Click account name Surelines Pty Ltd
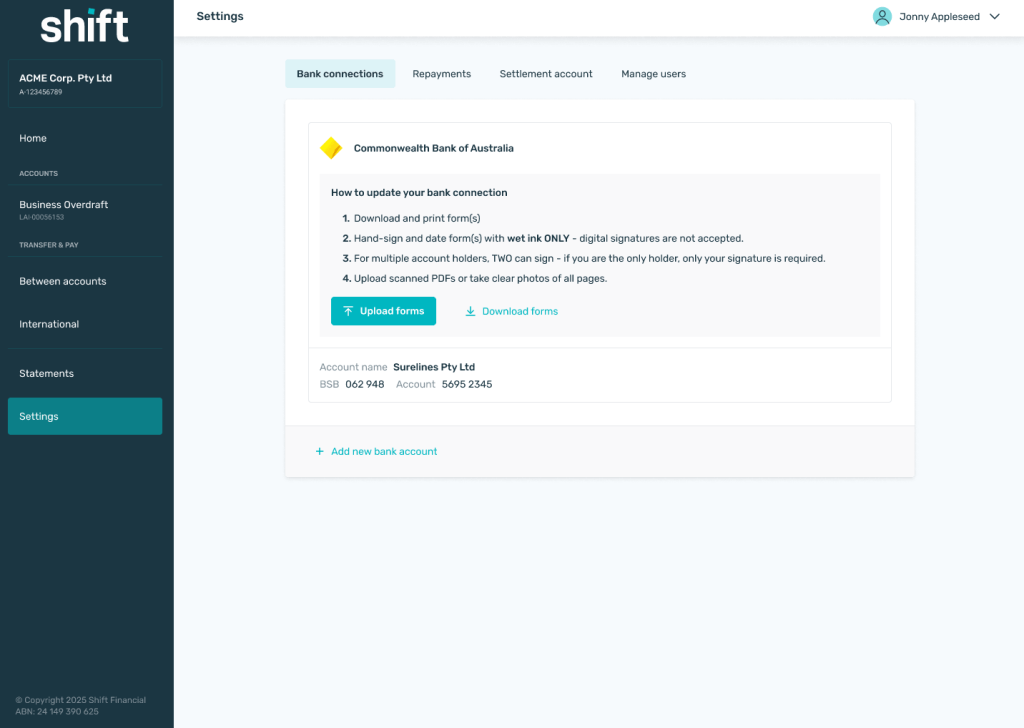The width and height of the screenshot is (1024, 728). coord(434,367)
